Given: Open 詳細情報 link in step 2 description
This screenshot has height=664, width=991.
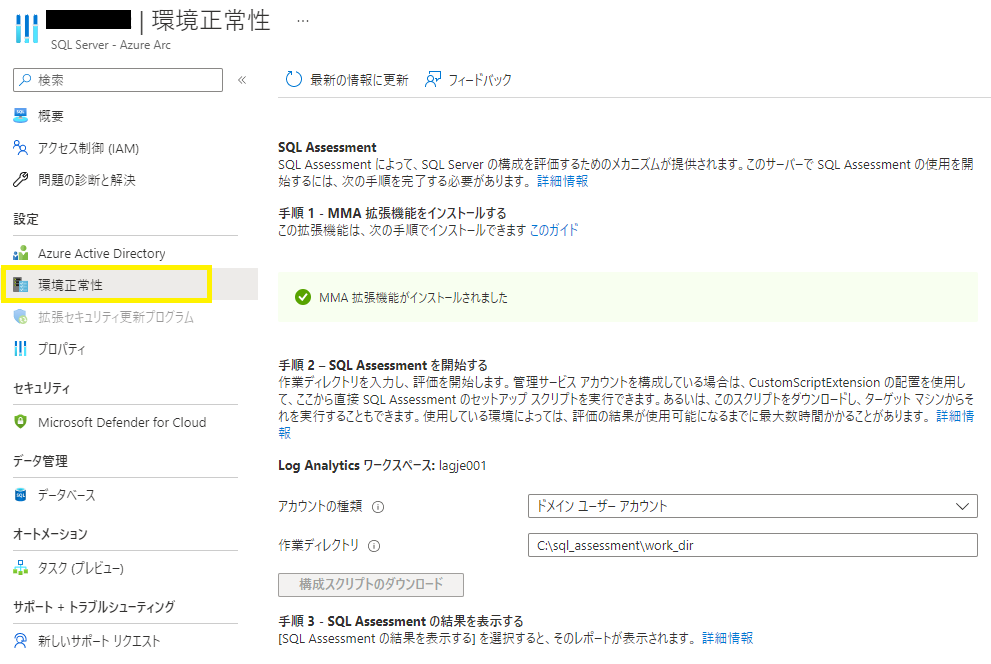Looking at the screenshot, I should [x=955, y=416].
